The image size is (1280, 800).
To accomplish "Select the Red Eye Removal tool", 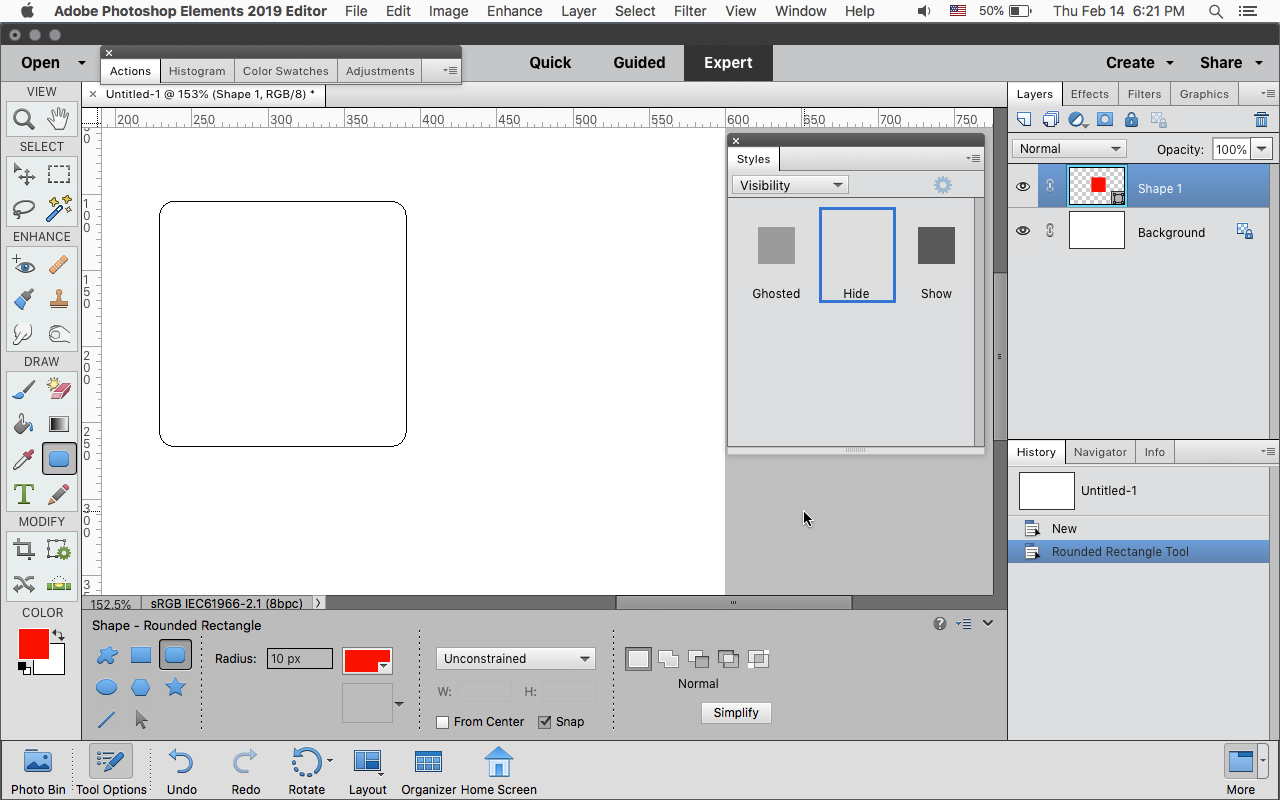I will tap(24, 265).
